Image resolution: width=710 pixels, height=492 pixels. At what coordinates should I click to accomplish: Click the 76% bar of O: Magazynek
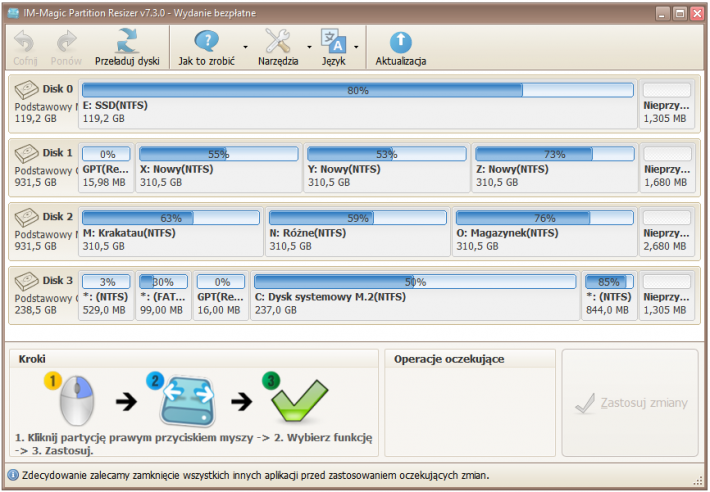tap(545, 218)
